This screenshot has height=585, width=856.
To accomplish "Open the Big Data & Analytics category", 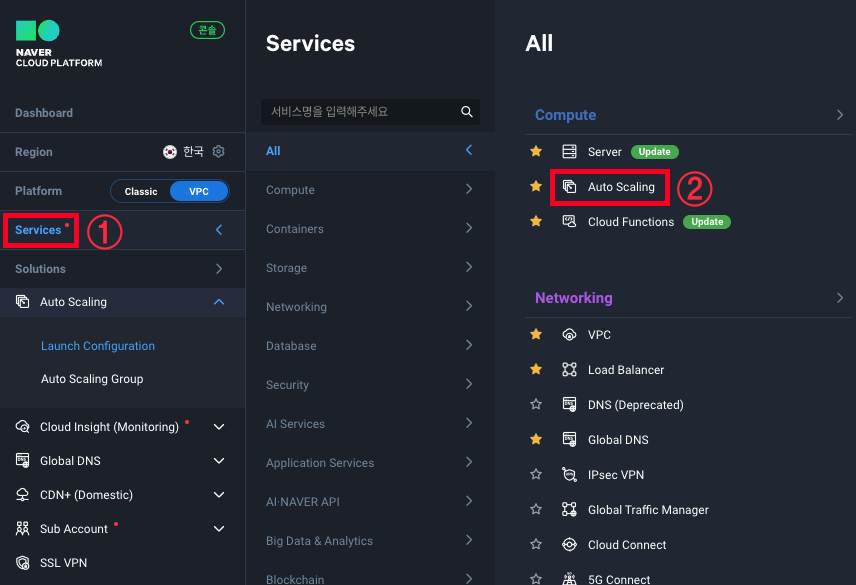I will point(370,541).
